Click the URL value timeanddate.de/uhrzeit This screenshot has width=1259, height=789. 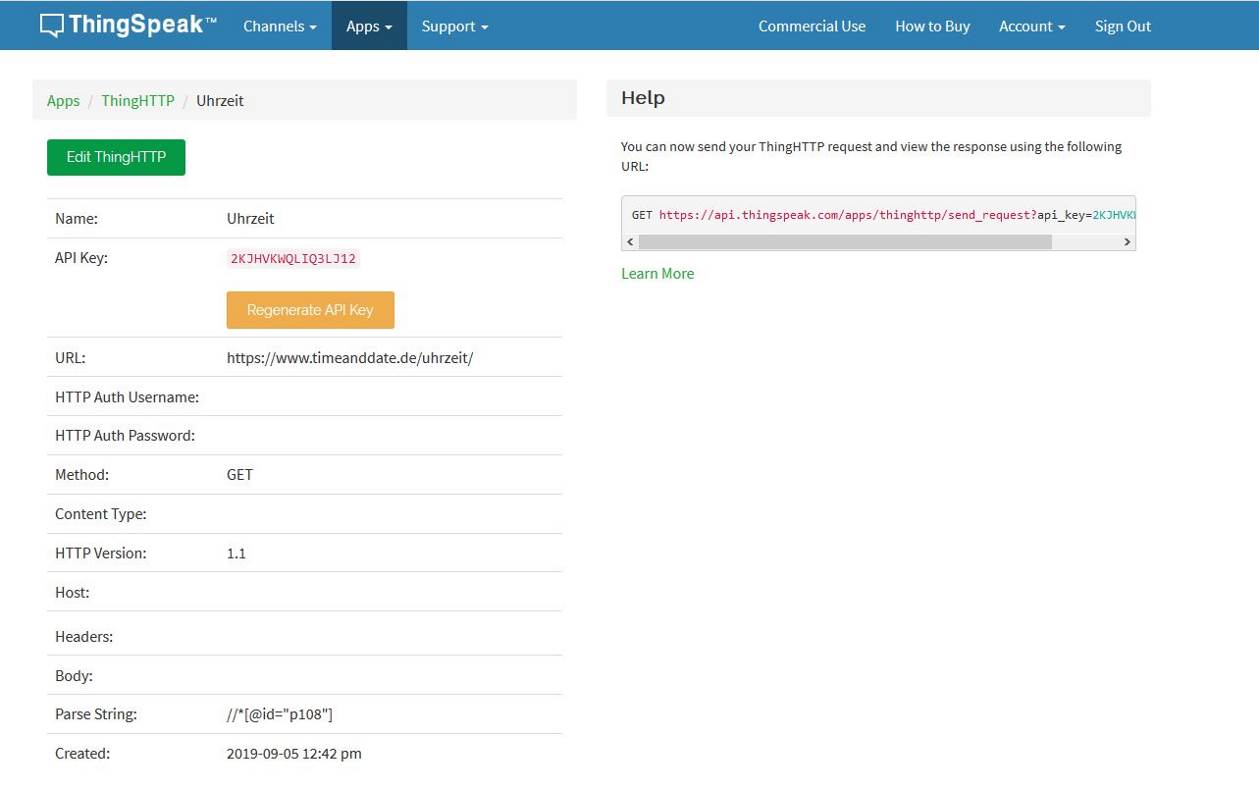pyautogui.click(x=350, y=357)
